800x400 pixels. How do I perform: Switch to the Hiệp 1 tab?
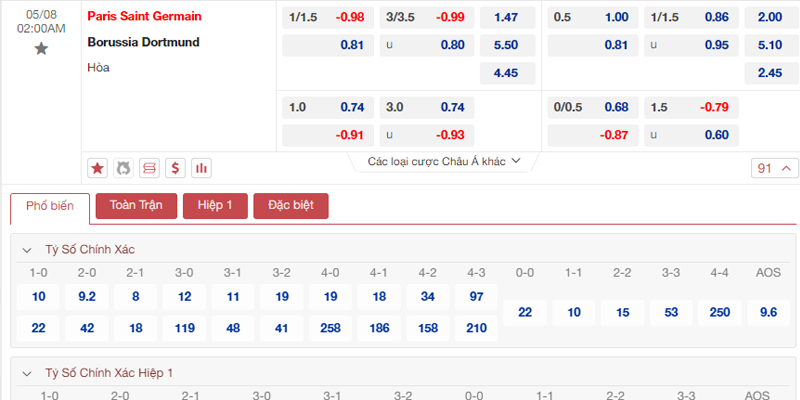[x=215, y=206]
